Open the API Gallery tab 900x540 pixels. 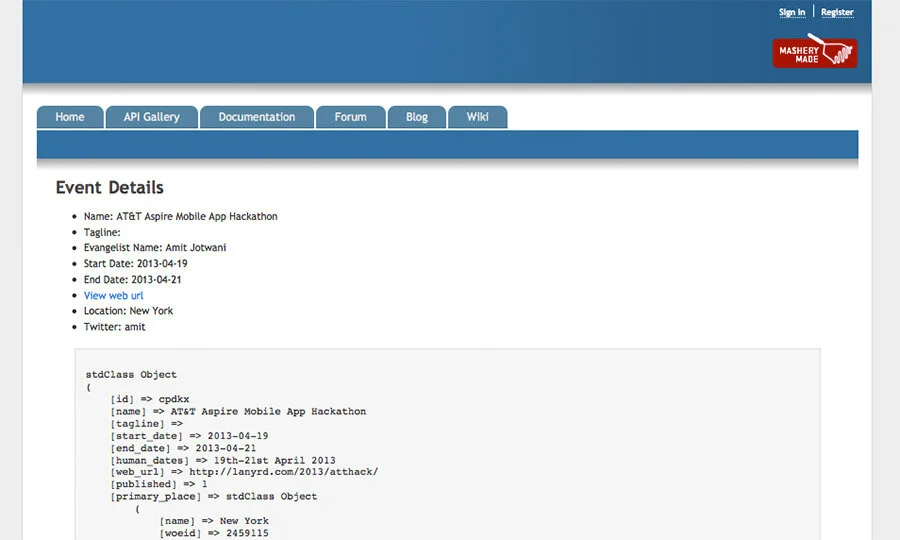click(152, 117)
